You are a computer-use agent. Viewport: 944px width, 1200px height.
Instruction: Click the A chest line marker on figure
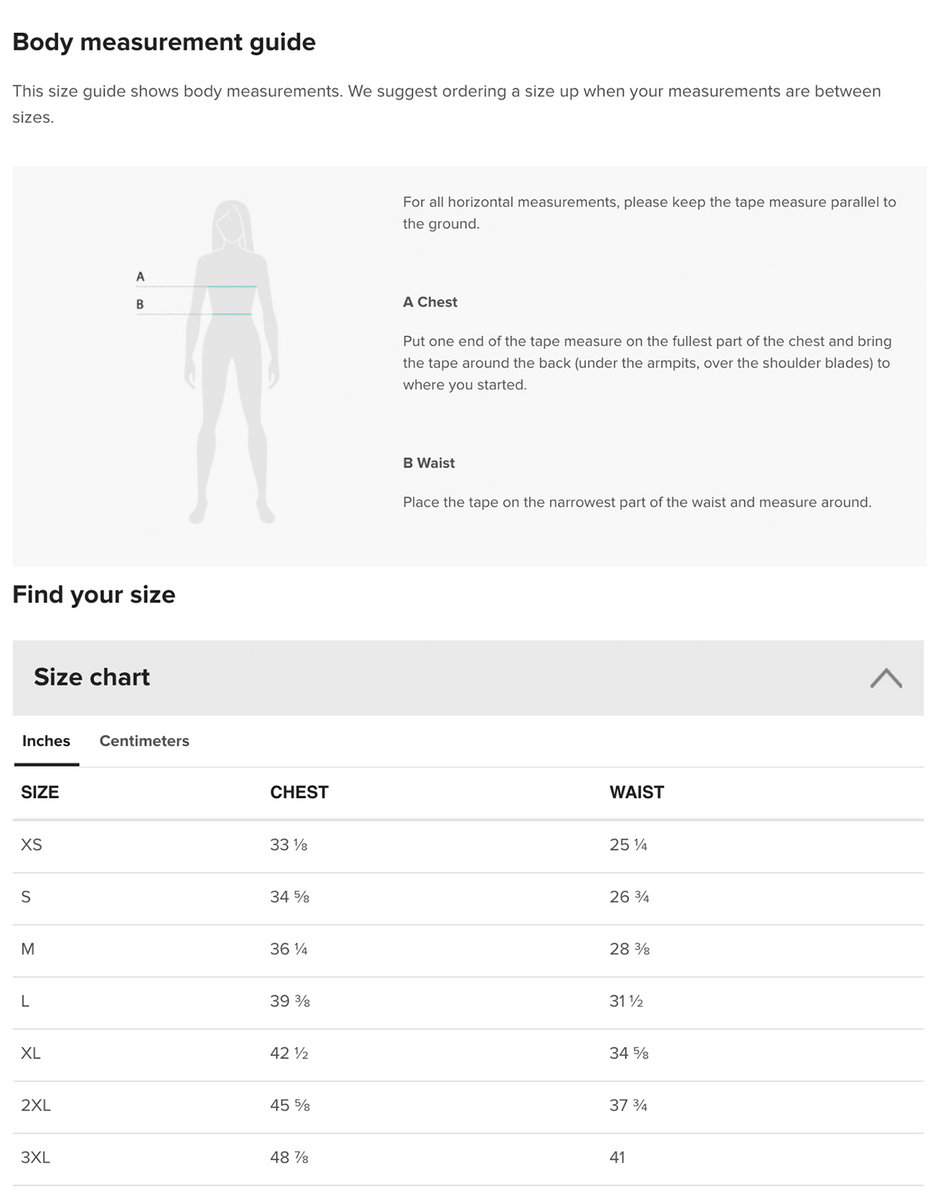click(141, 277)
